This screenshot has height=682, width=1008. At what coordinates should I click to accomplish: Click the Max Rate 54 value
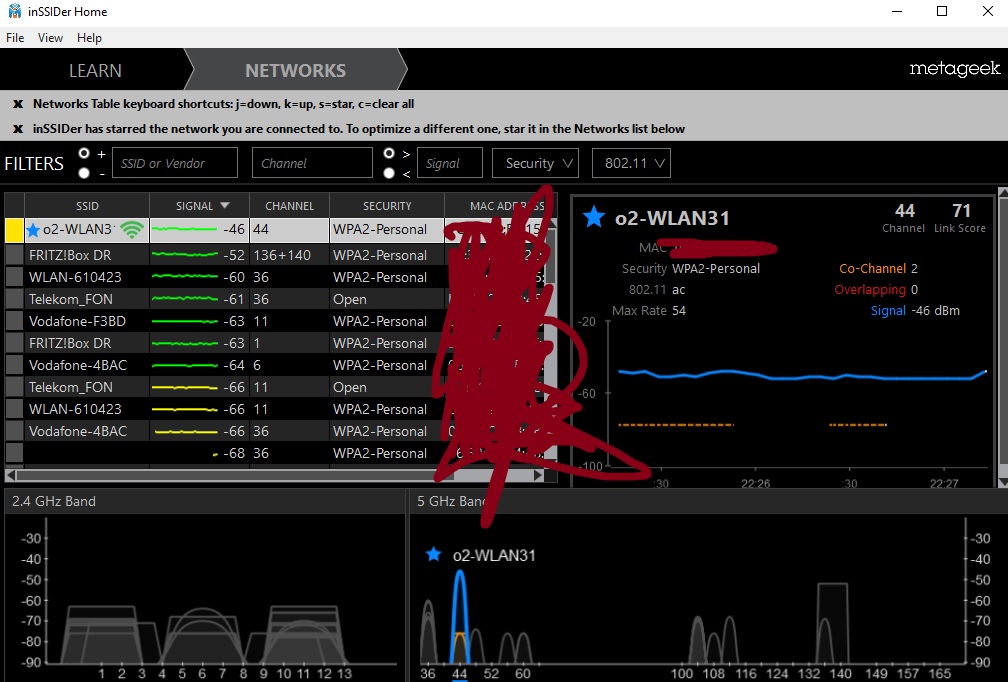[679, 310]
